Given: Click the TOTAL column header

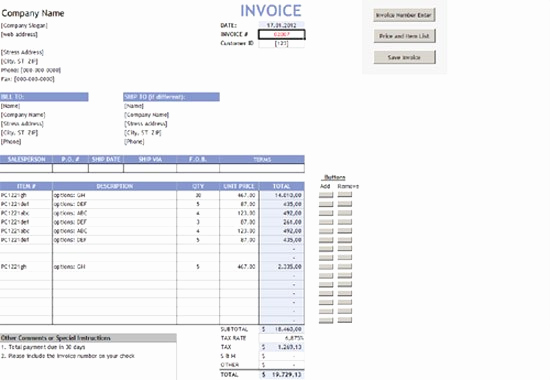Looking at the screenshot, I should (x=282, y=186).
